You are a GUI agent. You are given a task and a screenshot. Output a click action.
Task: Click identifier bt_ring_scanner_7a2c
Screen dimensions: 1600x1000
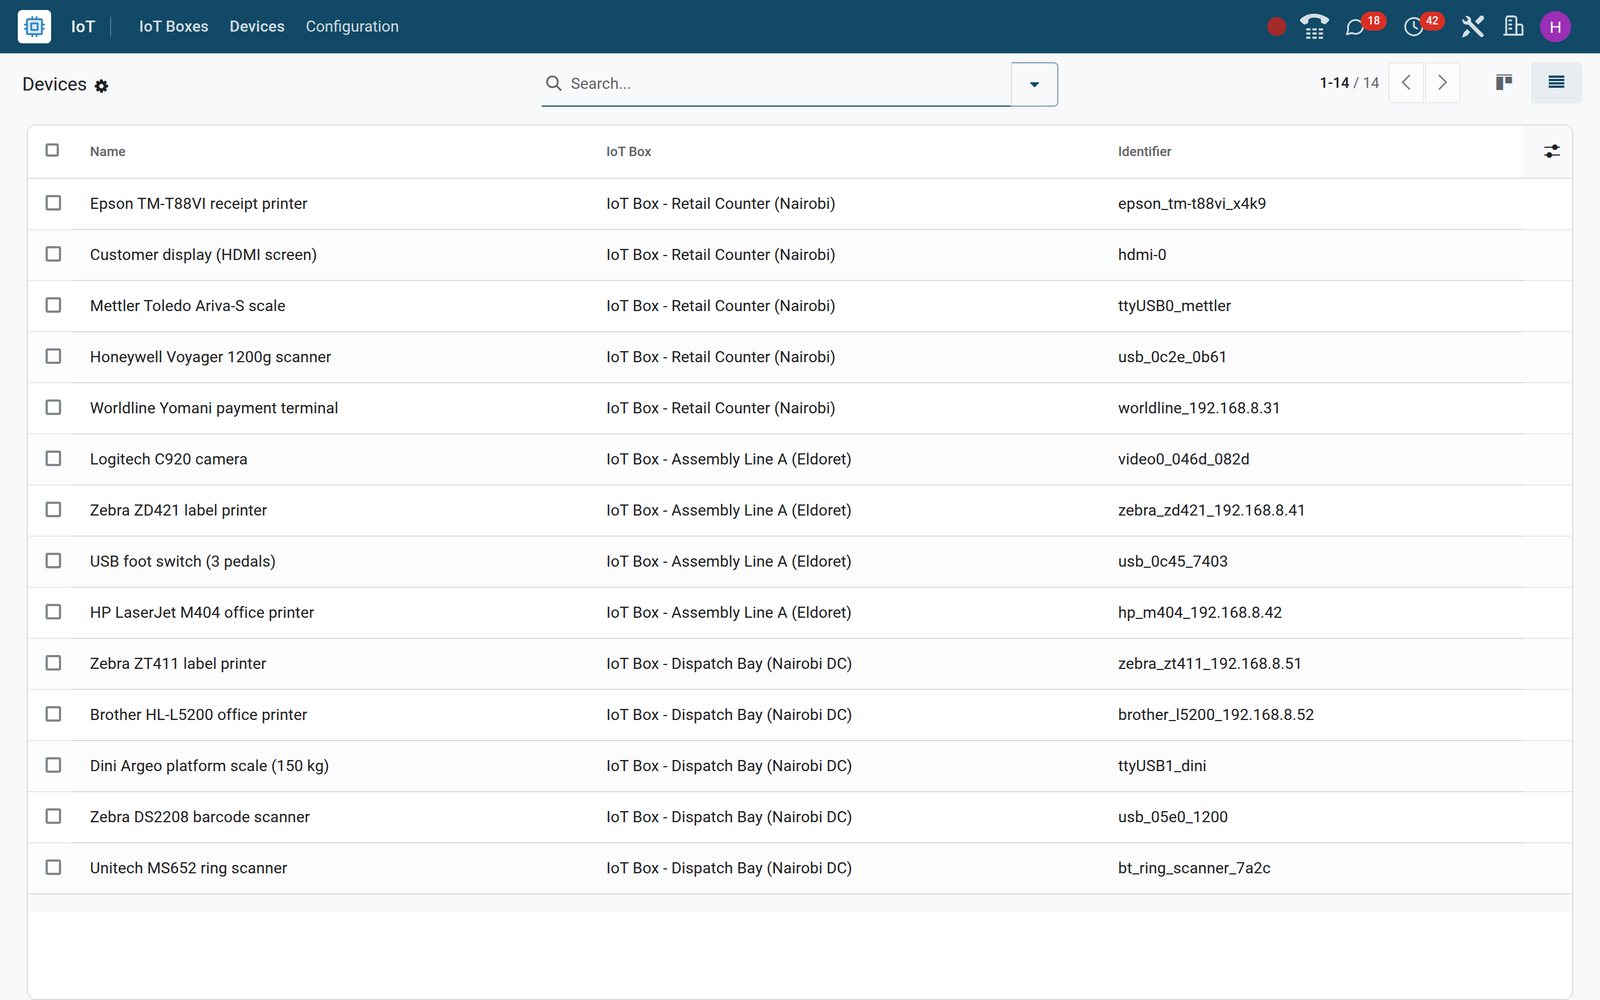(x=1194, y=868)
